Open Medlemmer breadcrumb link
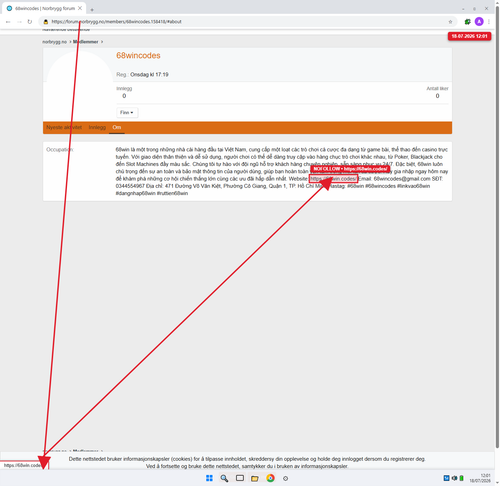 [86, 42]
